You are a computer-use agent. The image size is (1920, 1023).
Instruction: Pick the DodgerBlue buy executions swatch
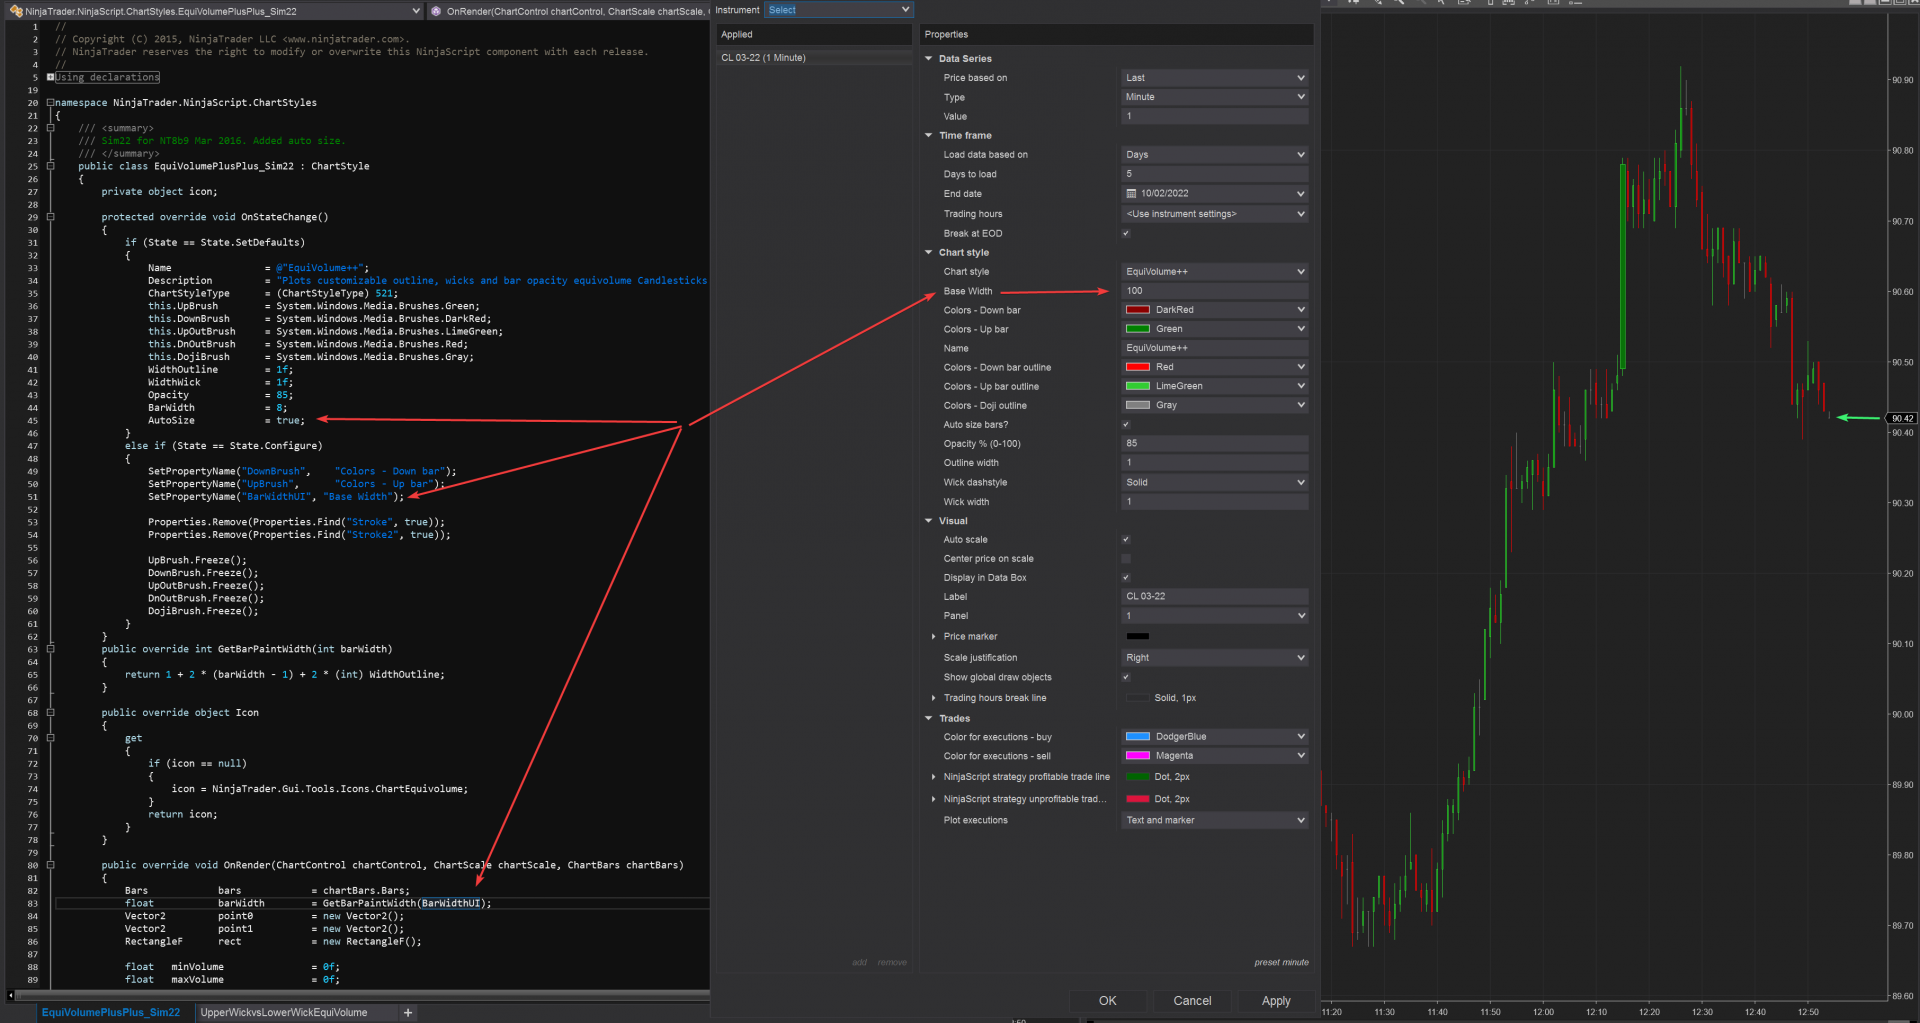(1137, 737)
